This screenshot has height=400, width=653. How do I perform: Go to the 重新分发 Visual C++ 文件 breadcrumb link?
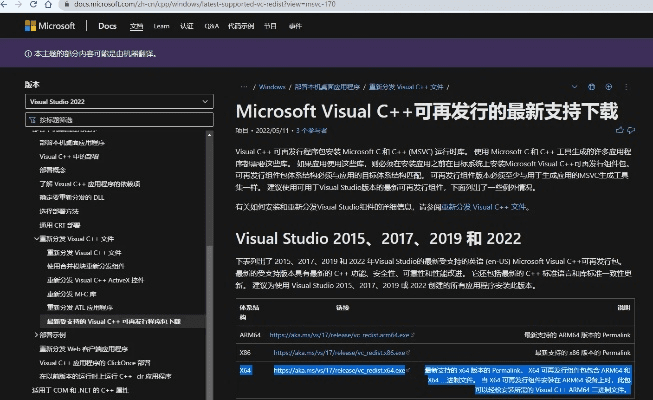click(406, 87)
